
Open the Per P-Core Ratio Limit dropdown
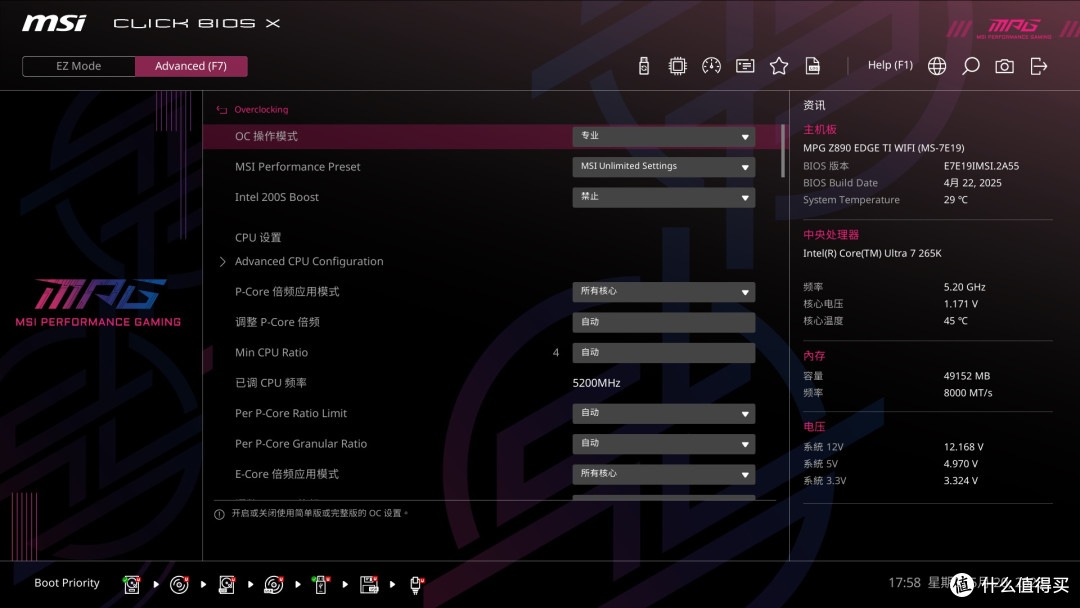[x=663, y=413]
